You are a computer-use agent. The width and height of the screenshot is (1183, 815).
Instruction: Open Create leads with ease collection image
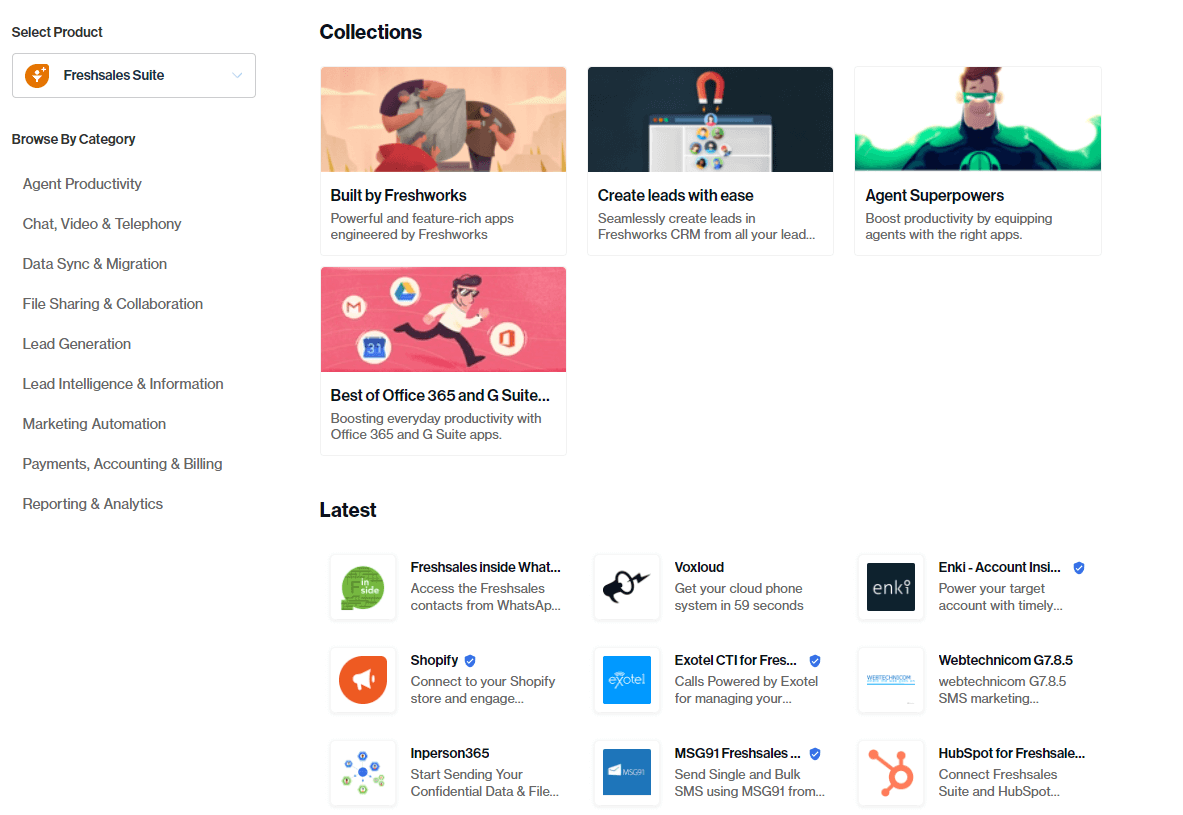pos(711,119)
